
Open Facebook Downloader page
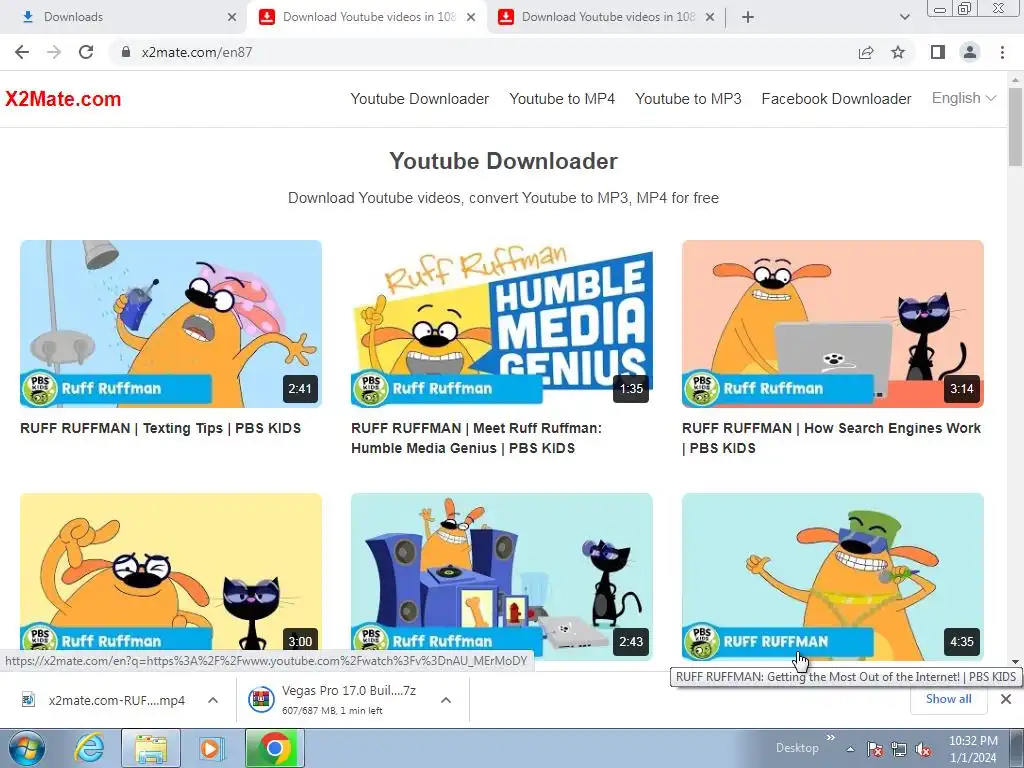pyautogui.click(x=837, y=99)
